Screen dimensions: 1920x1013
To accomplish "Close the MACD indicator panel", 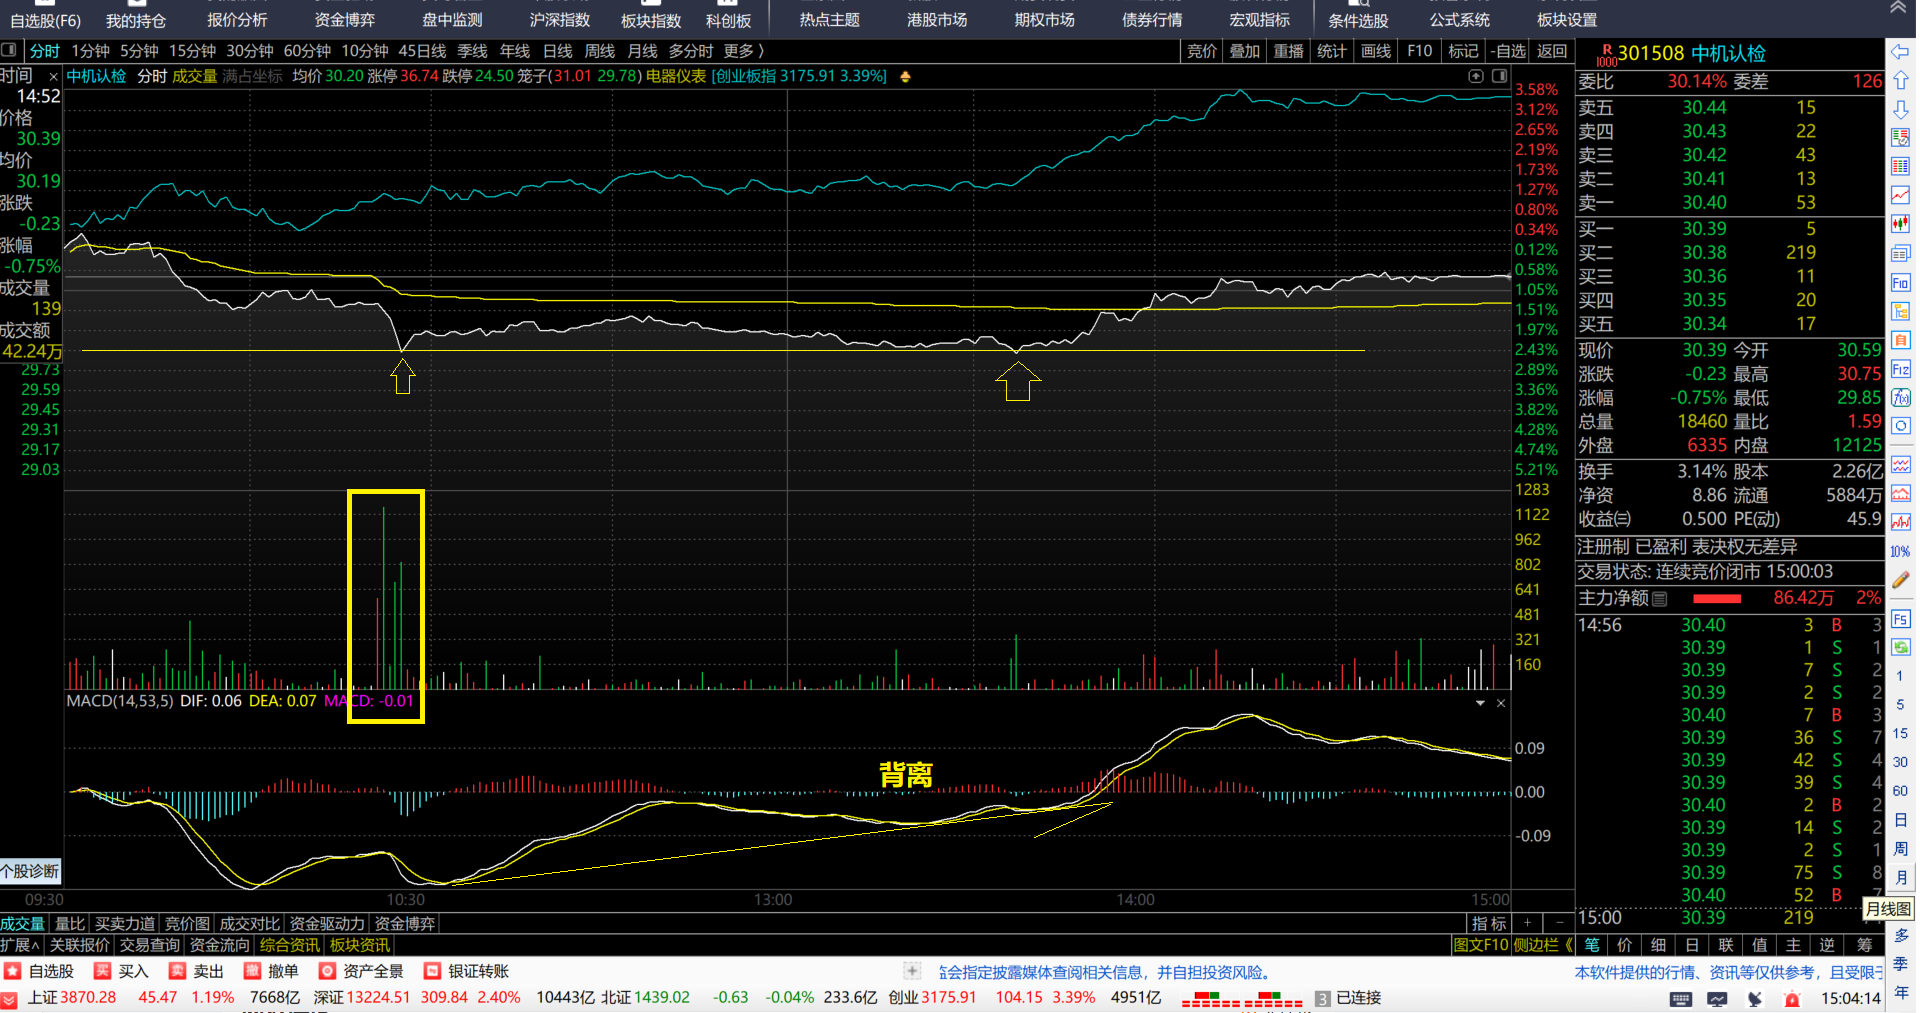I will point(1500,703).
